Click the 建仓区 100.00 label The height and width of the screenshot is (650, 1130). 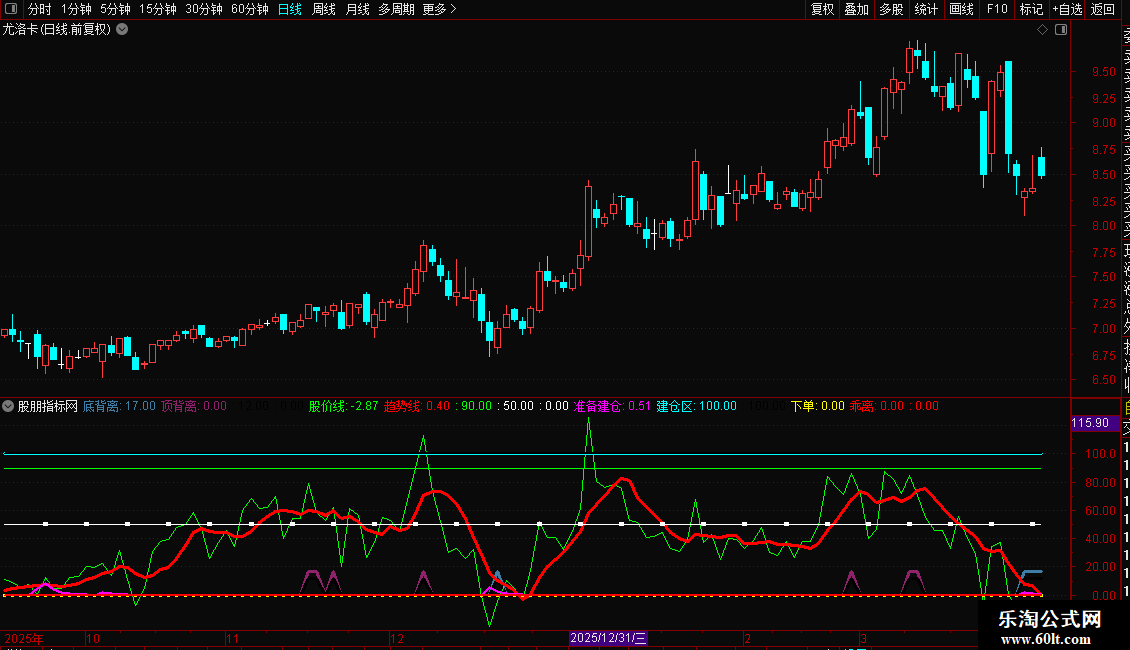[696, 406]
